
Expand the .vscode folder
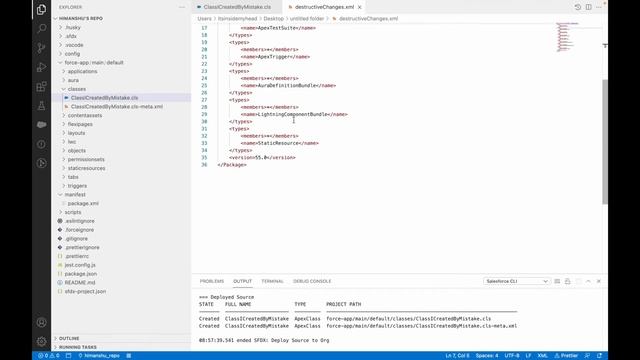74,45
